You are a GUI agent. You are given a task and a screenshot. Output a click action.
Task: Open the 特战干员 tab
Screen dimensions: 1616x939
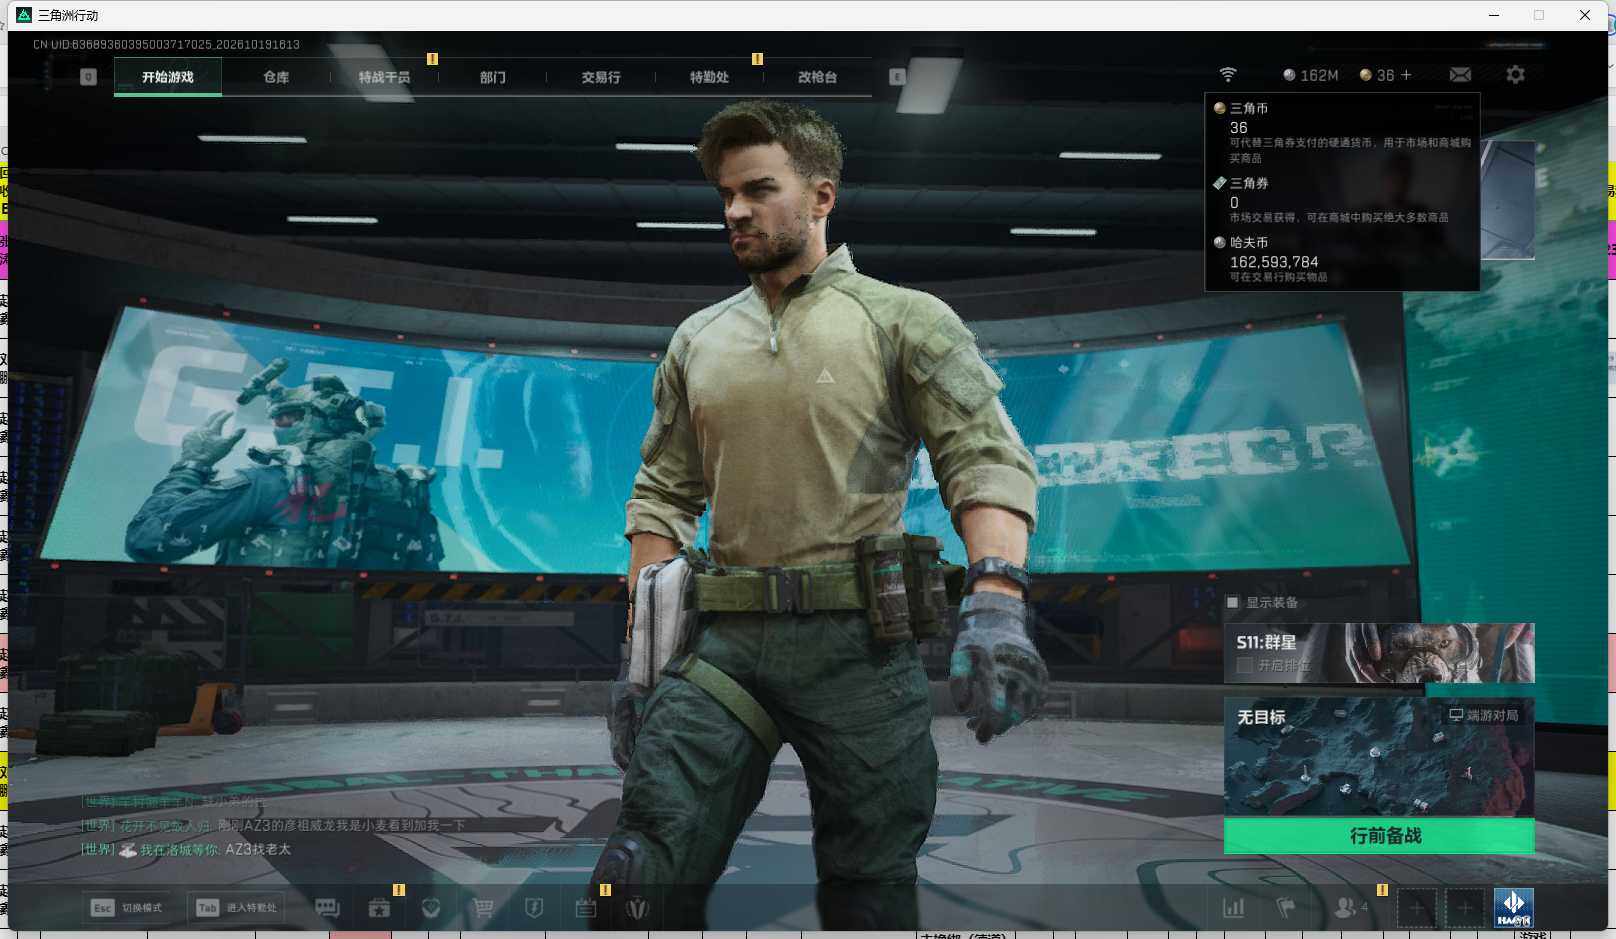click(384, 77)
